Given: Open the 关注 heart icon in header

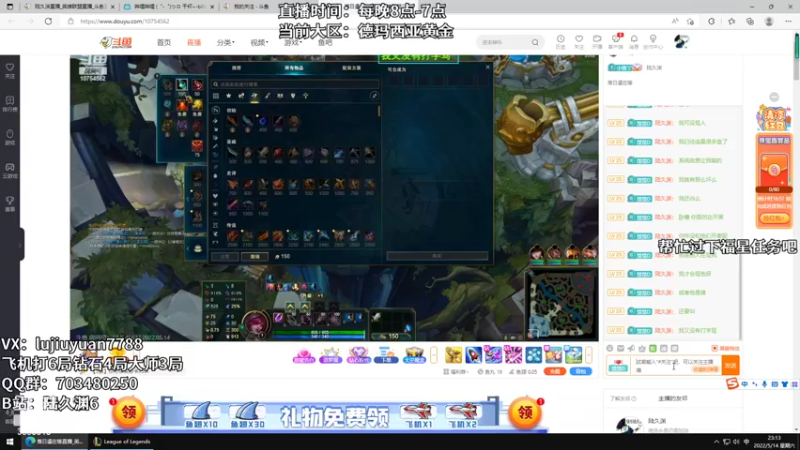Looking at the screenshot, I should [579, 42].
